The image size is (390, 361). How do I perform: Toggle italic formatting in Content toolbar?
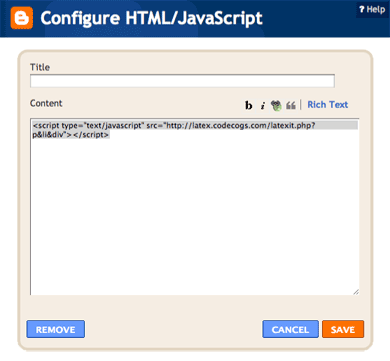263,106
